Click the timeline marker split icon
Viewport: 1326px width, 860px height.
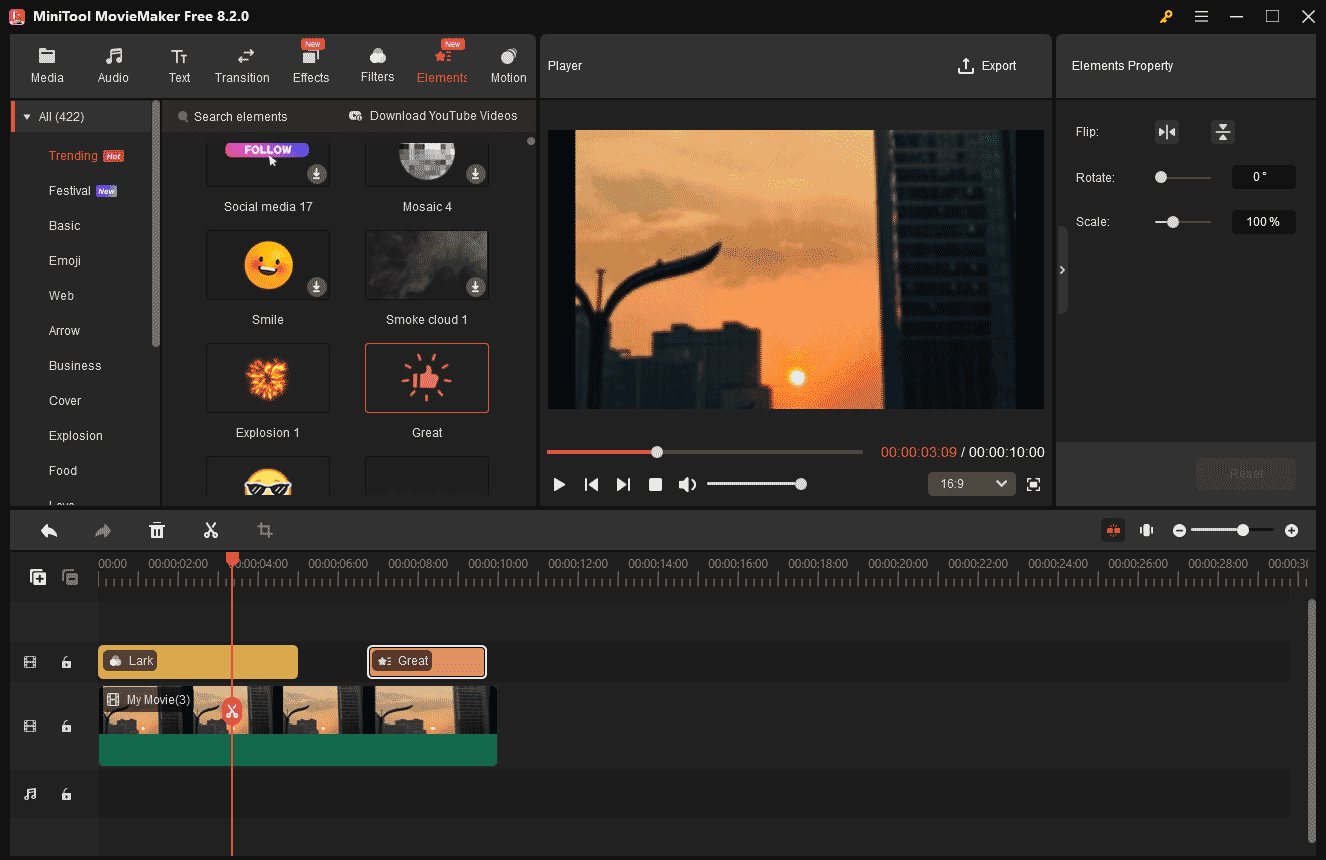[1146, 530]
